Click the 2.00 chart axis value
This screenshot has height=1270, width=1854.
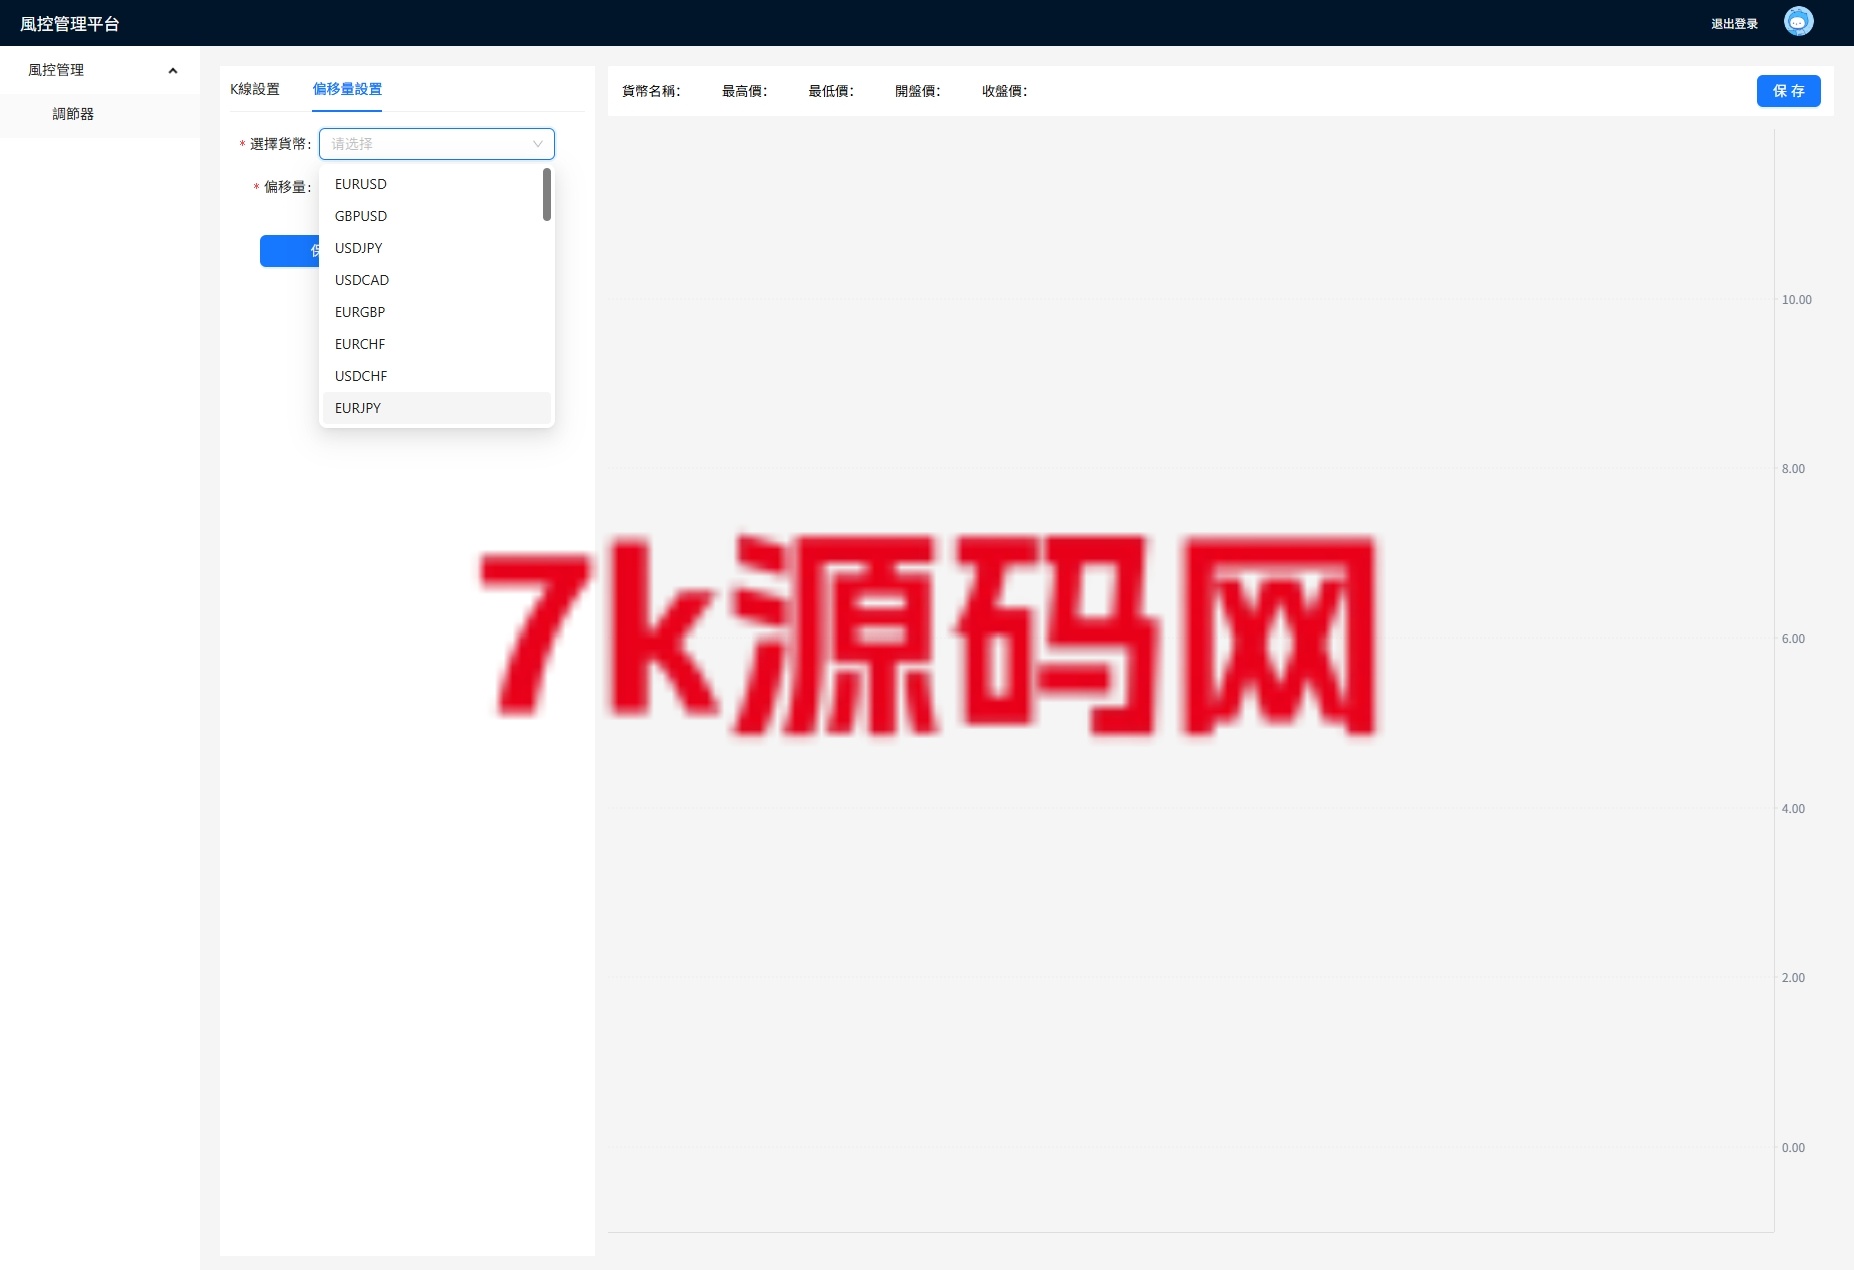[x=1793, y=978]
